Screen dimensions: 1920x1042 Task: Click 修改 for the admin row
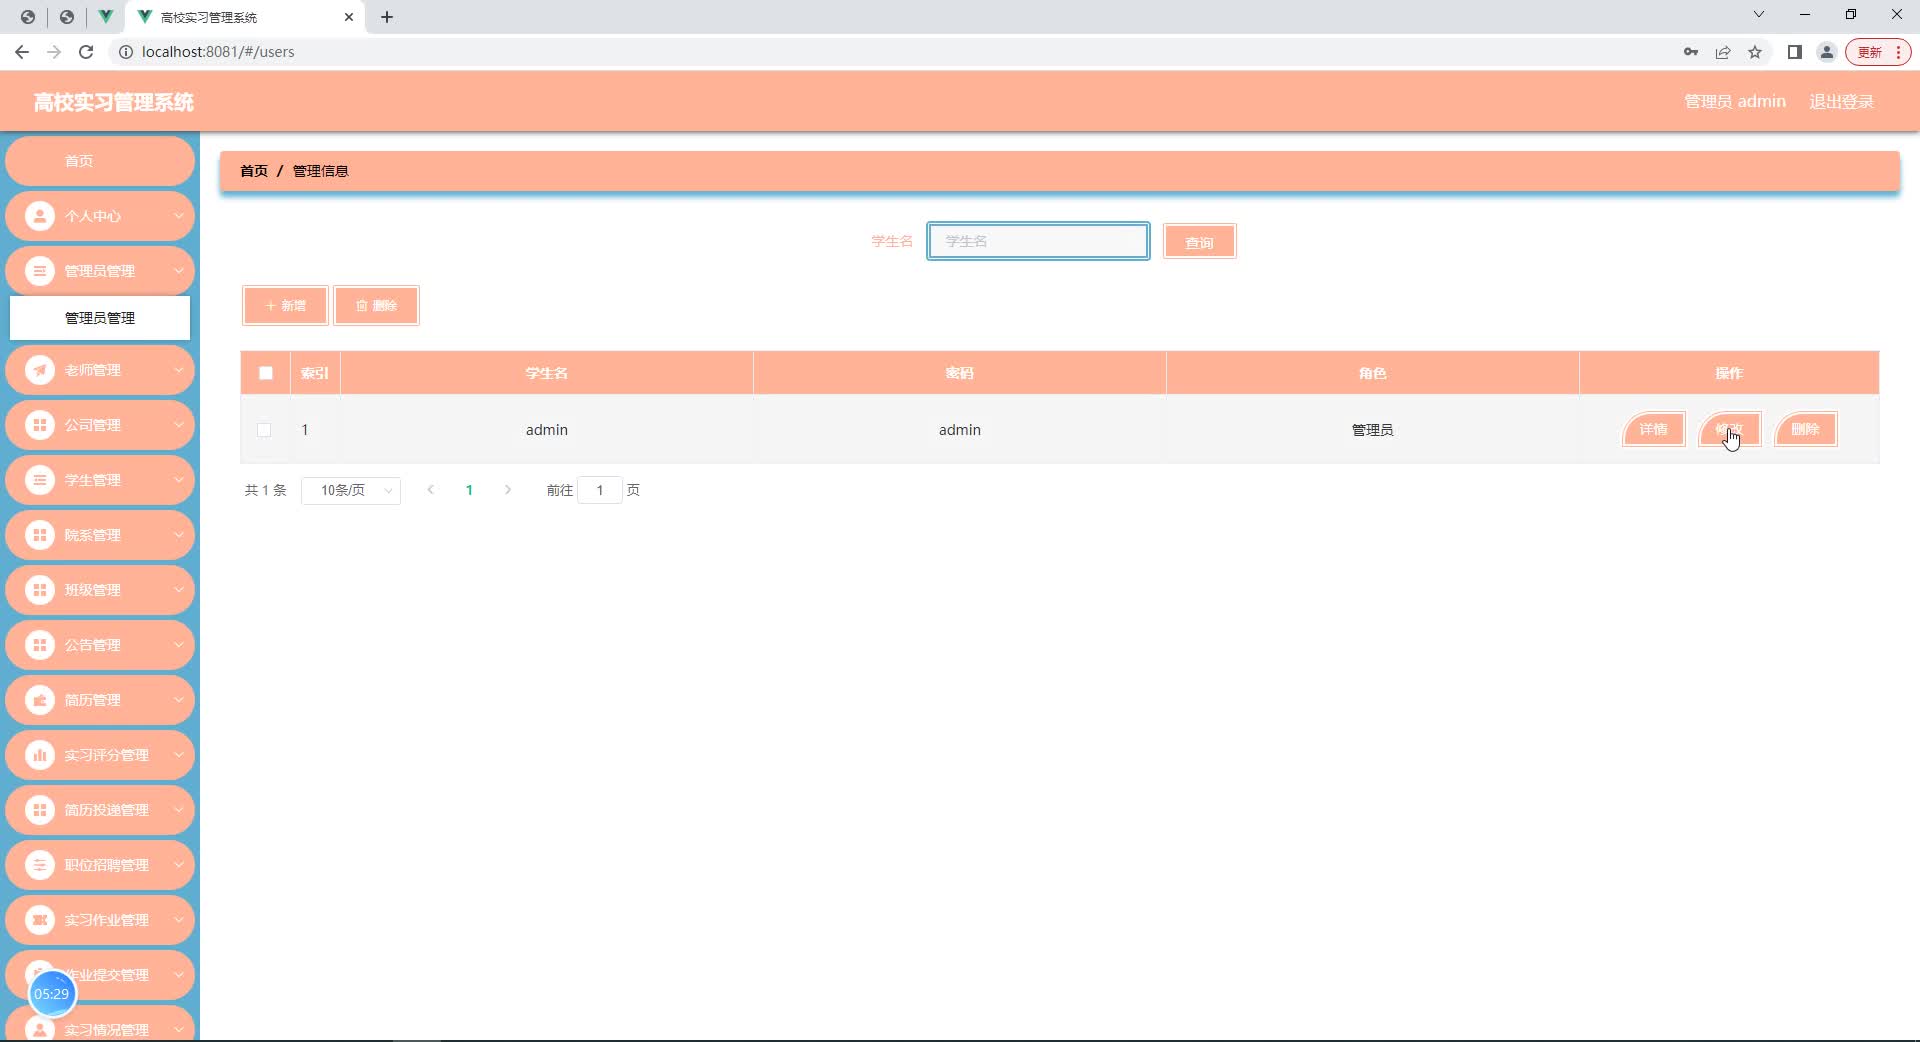pyautogui.click(x=1729, y=430)
